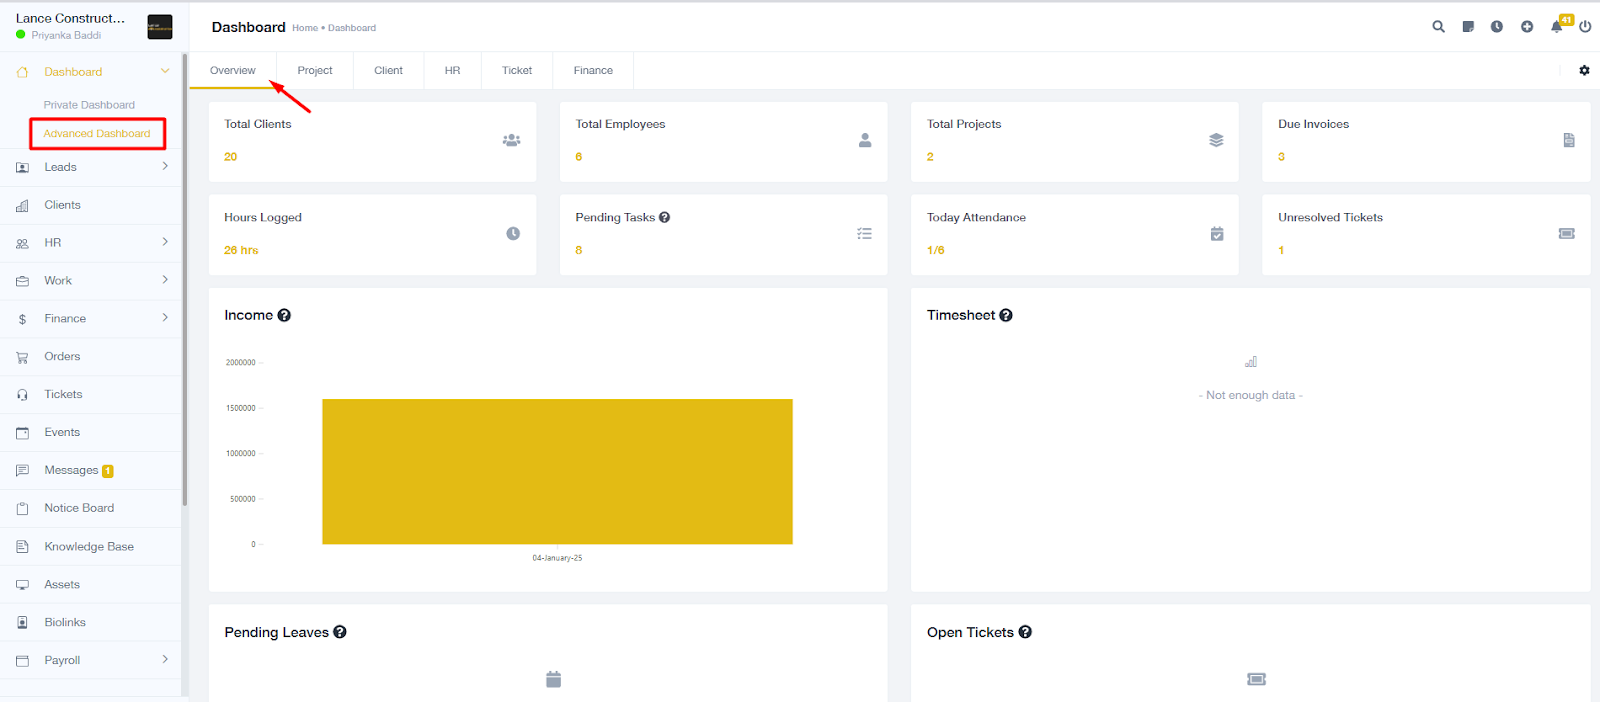This screenshot has width=1600, height=702.
Task: Click the Income help question icon
Action: click(x=284, y=315)
